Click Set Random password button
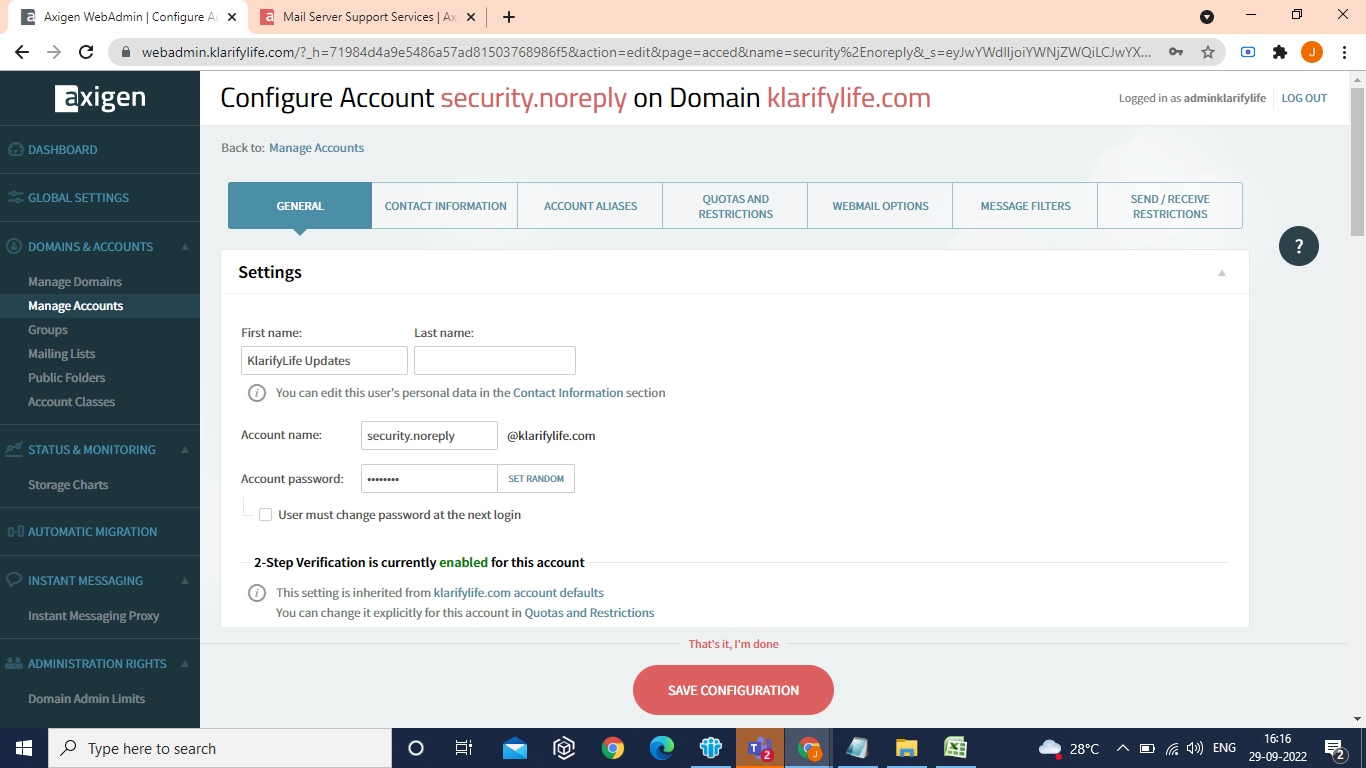 536,479
